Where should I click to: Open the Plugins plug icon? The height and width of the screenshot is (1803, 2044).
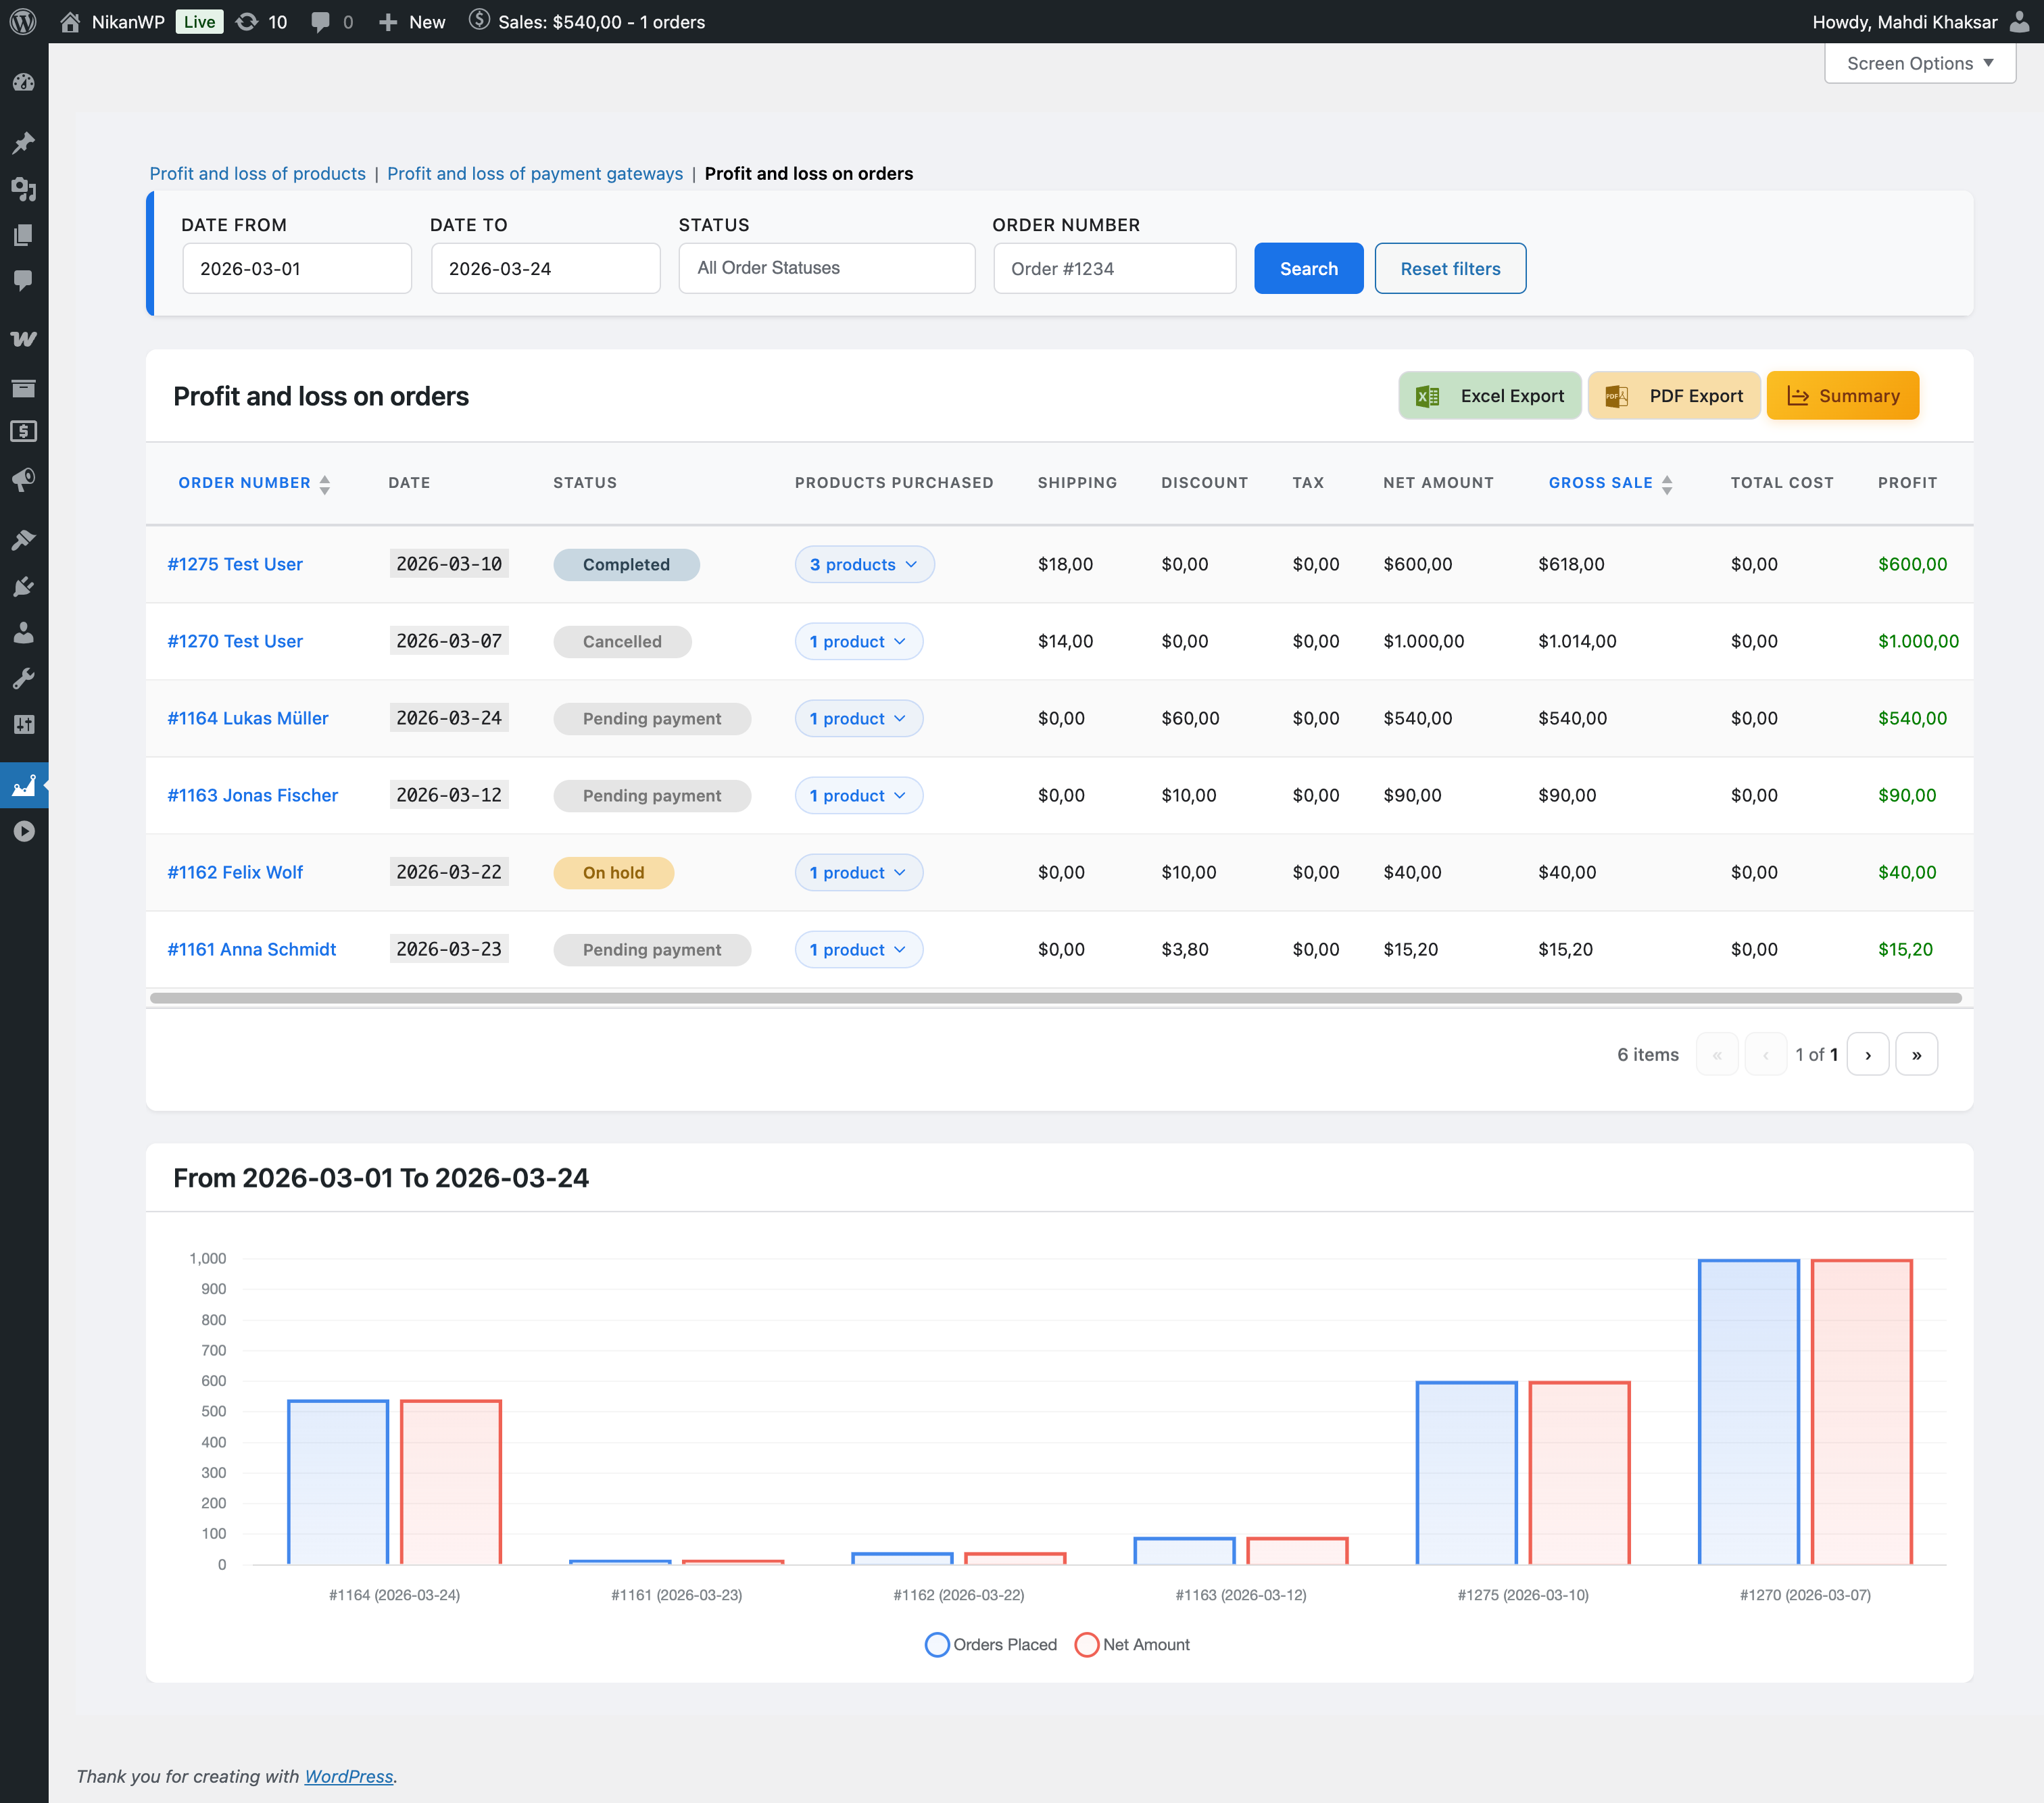coord(24,587)
